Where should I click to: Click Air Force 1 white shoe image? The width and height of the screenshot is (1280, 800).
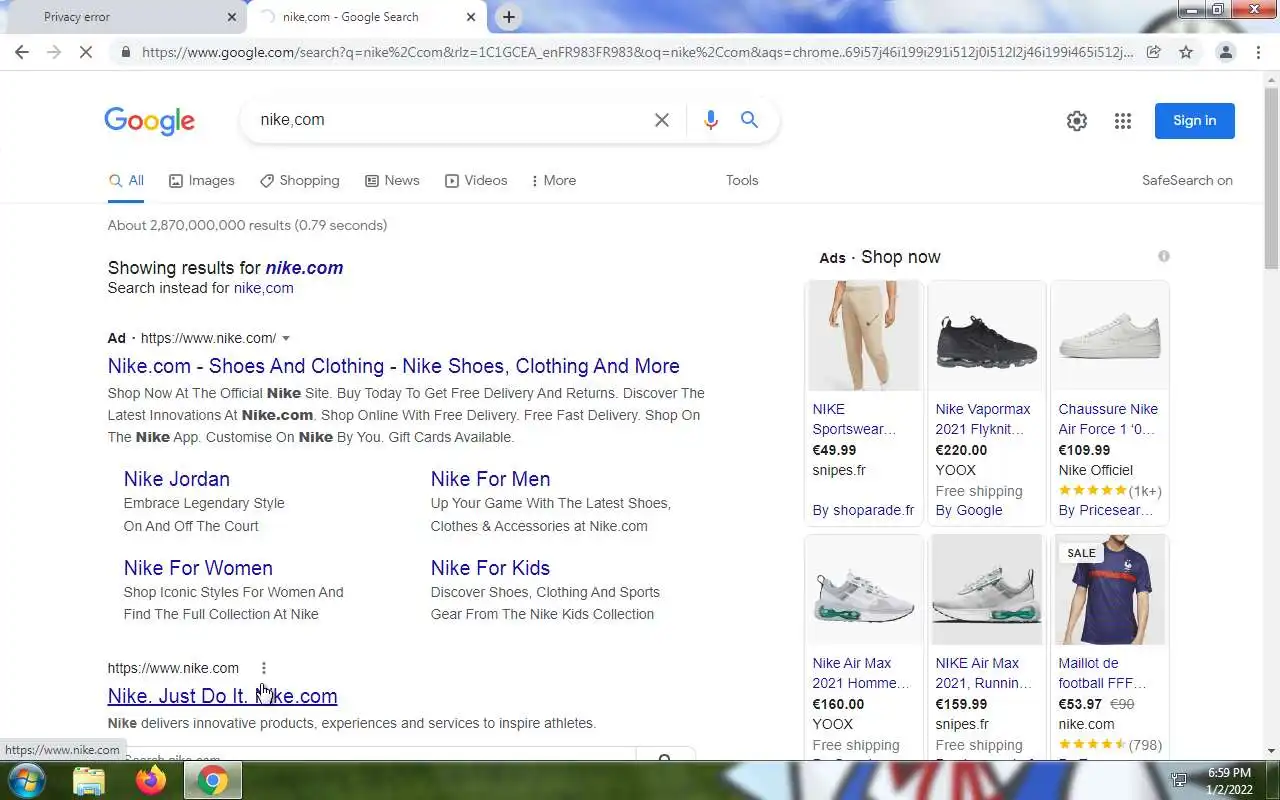click(x=1109, y=335)
